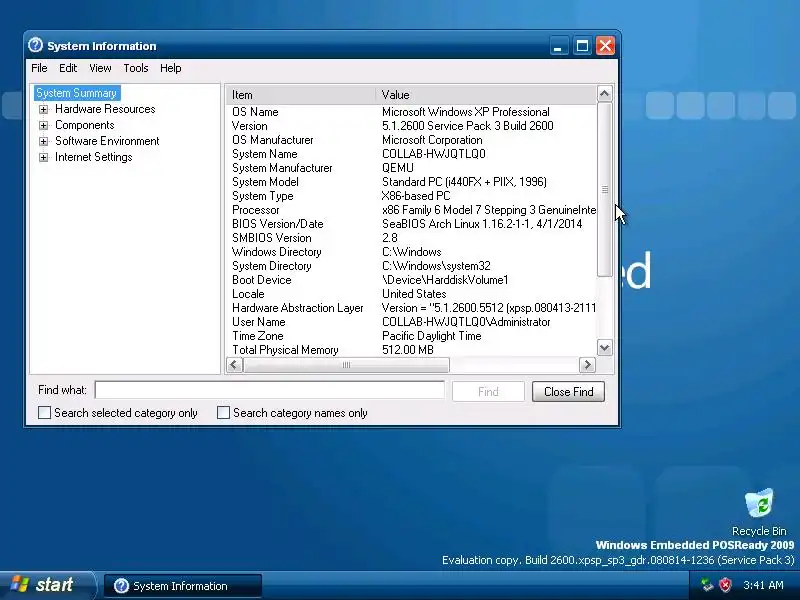This screenshot has width=800, height=600.
Task: Expand the Internet Settings tree node
Action: [43, 158]
